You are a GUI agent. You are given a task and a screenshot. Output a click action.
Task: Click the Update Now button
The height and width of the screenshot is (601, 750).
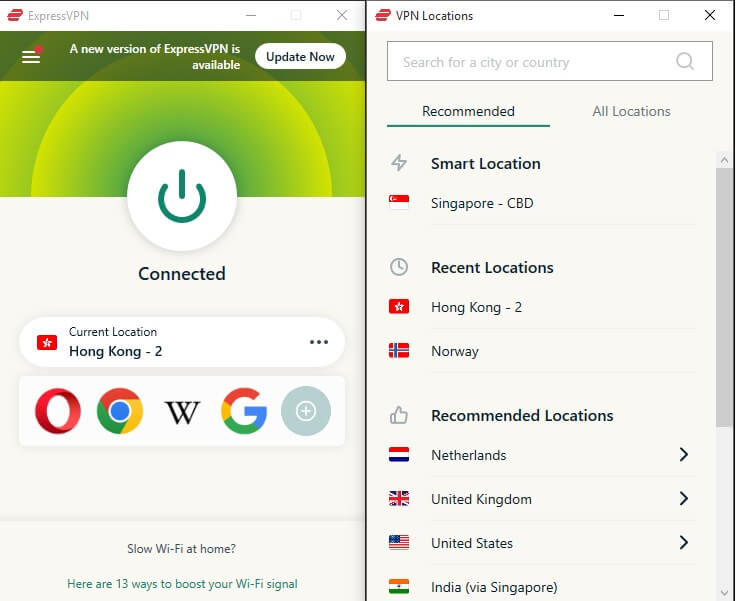coord(300,56)
